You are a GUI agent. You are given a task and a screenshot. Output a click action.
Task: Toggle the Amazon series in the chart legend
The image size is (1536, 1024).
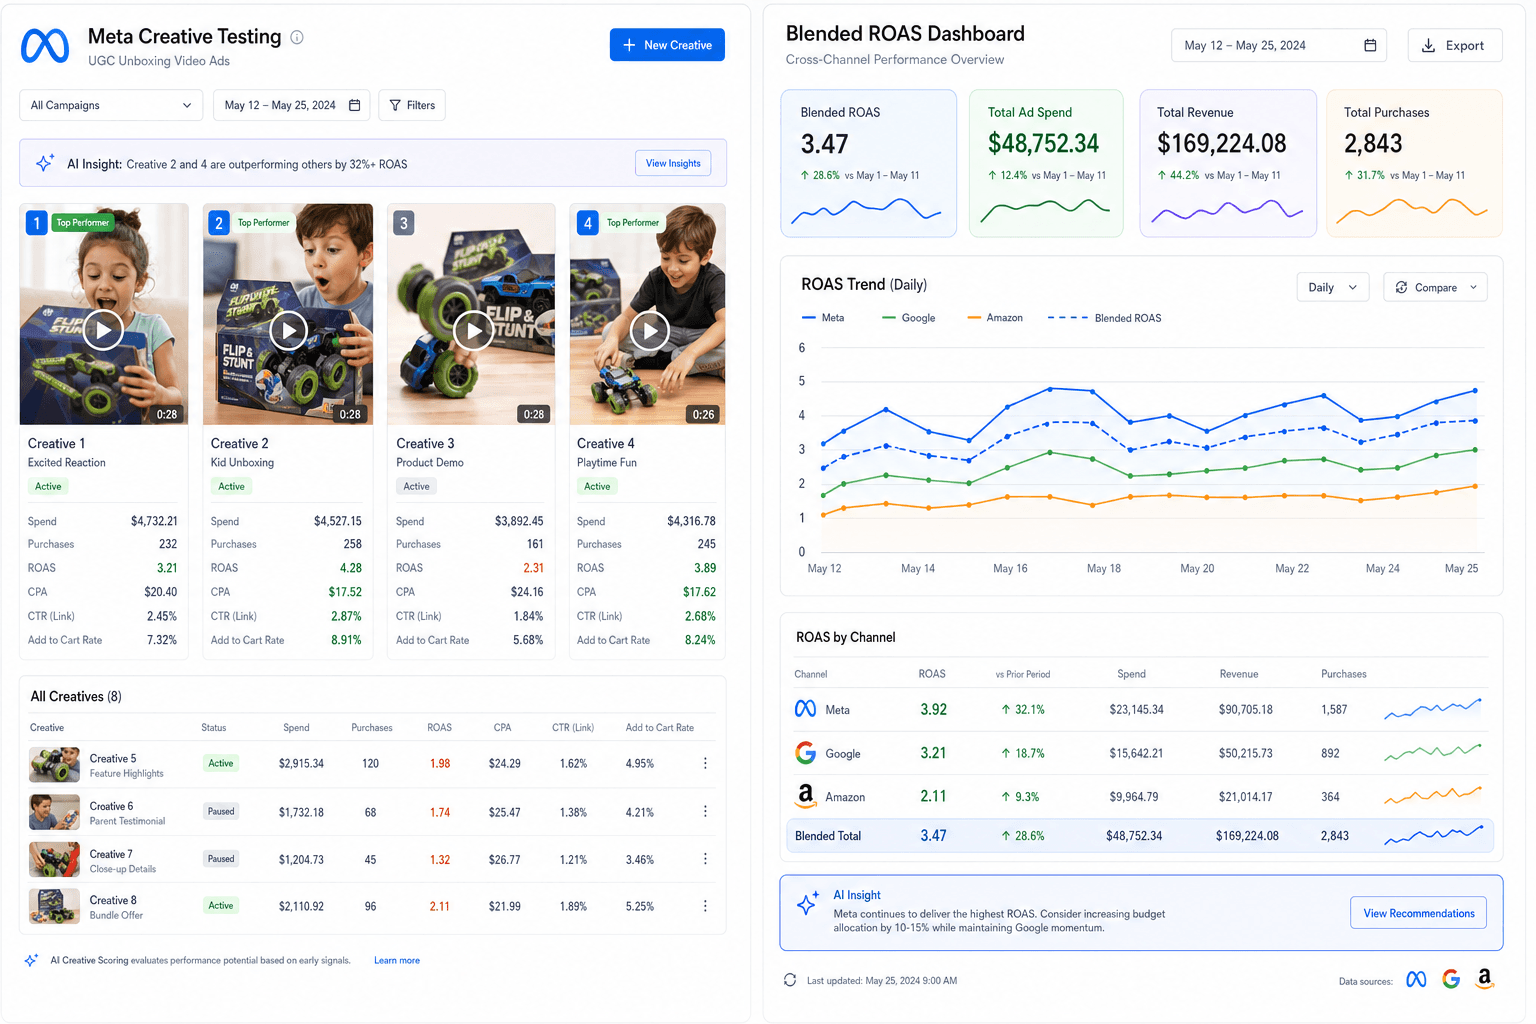click(x=995, y=318)
